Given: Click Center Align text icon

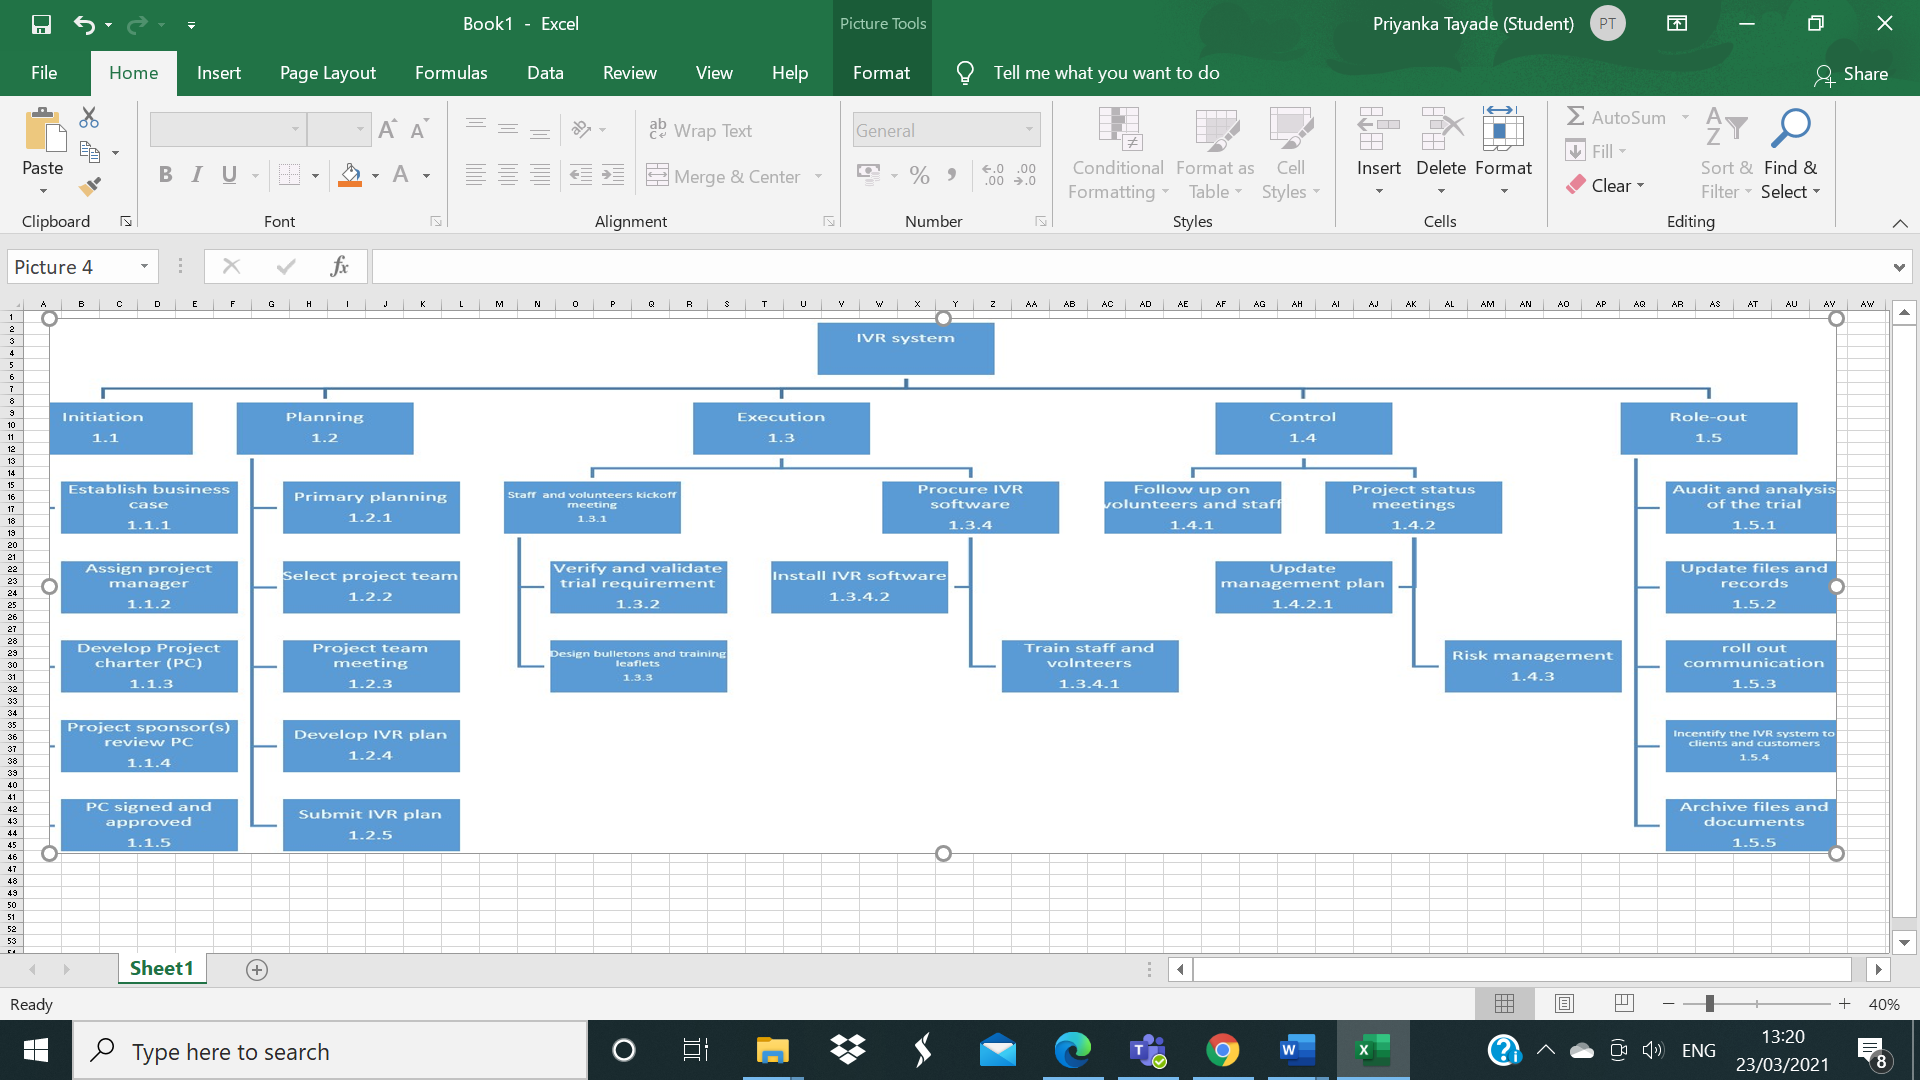Looking at the screenshot, I should [508, 174].
